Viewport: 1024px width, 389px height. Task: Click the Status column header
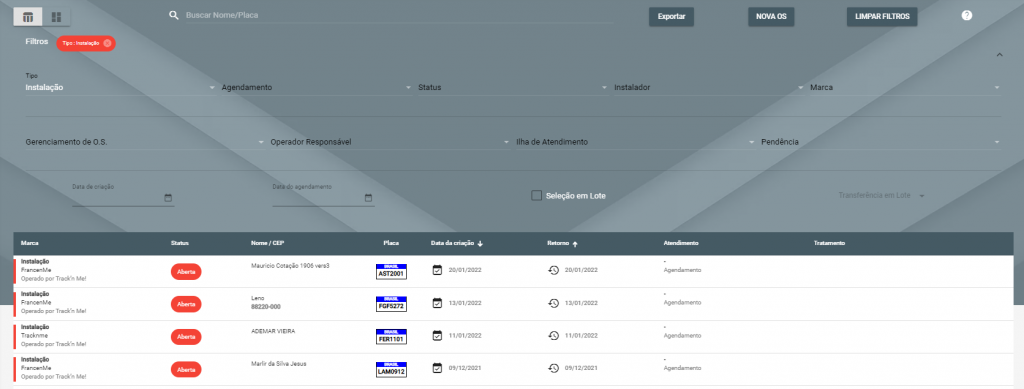180,243
